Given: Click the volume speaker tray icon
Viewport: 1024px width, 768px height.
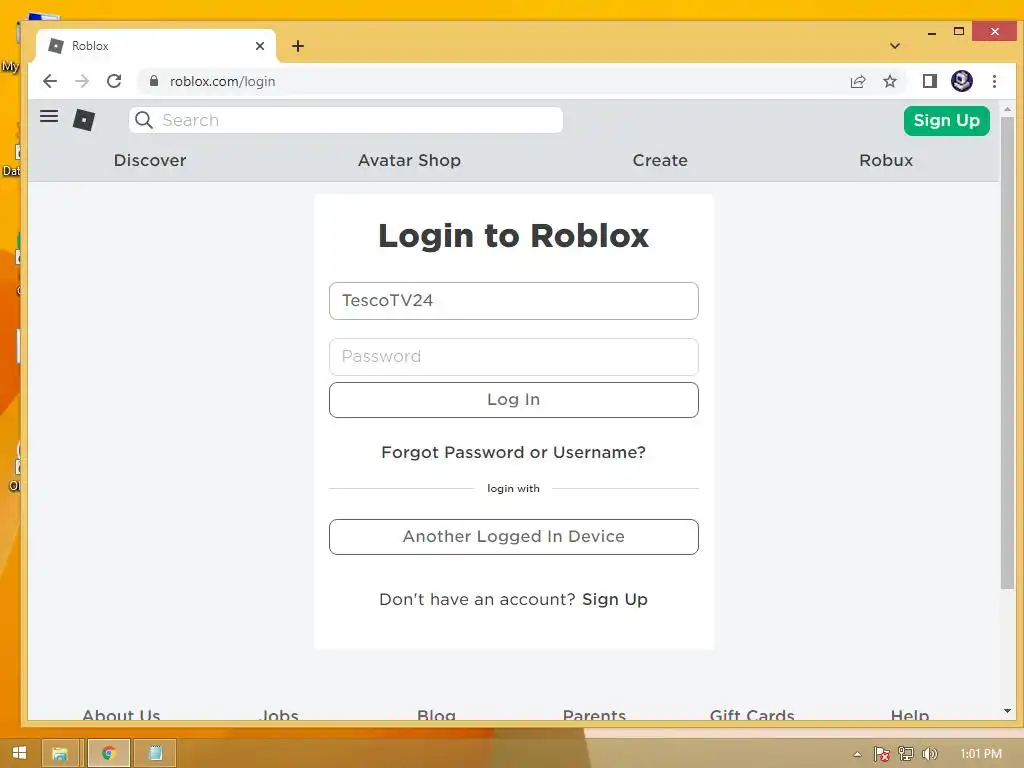Looking at the screenshot, I should tap(929, 754).
